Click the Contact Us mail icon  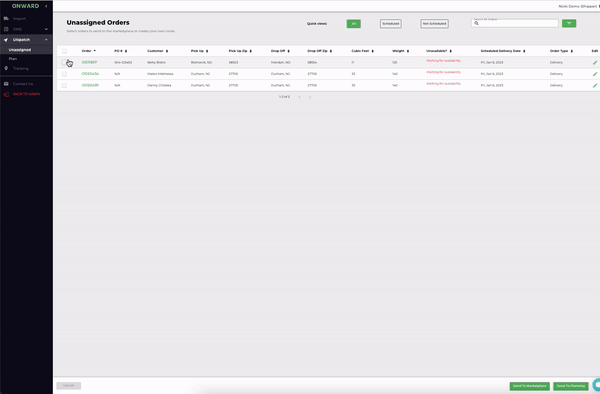[x=6, y=84]
